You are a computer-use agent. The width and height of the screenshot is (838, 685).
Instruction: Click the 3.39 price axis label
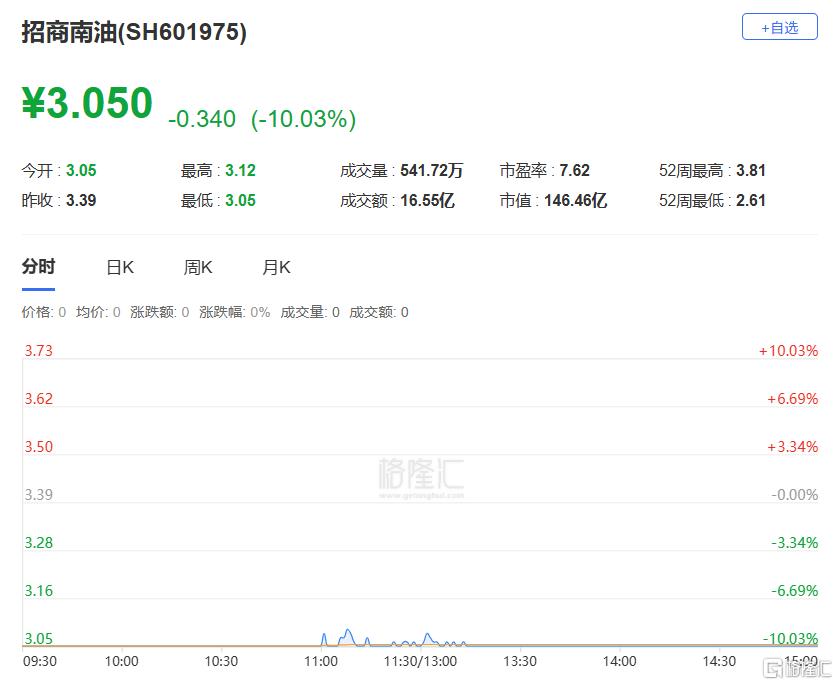click(x=38, y=495)
